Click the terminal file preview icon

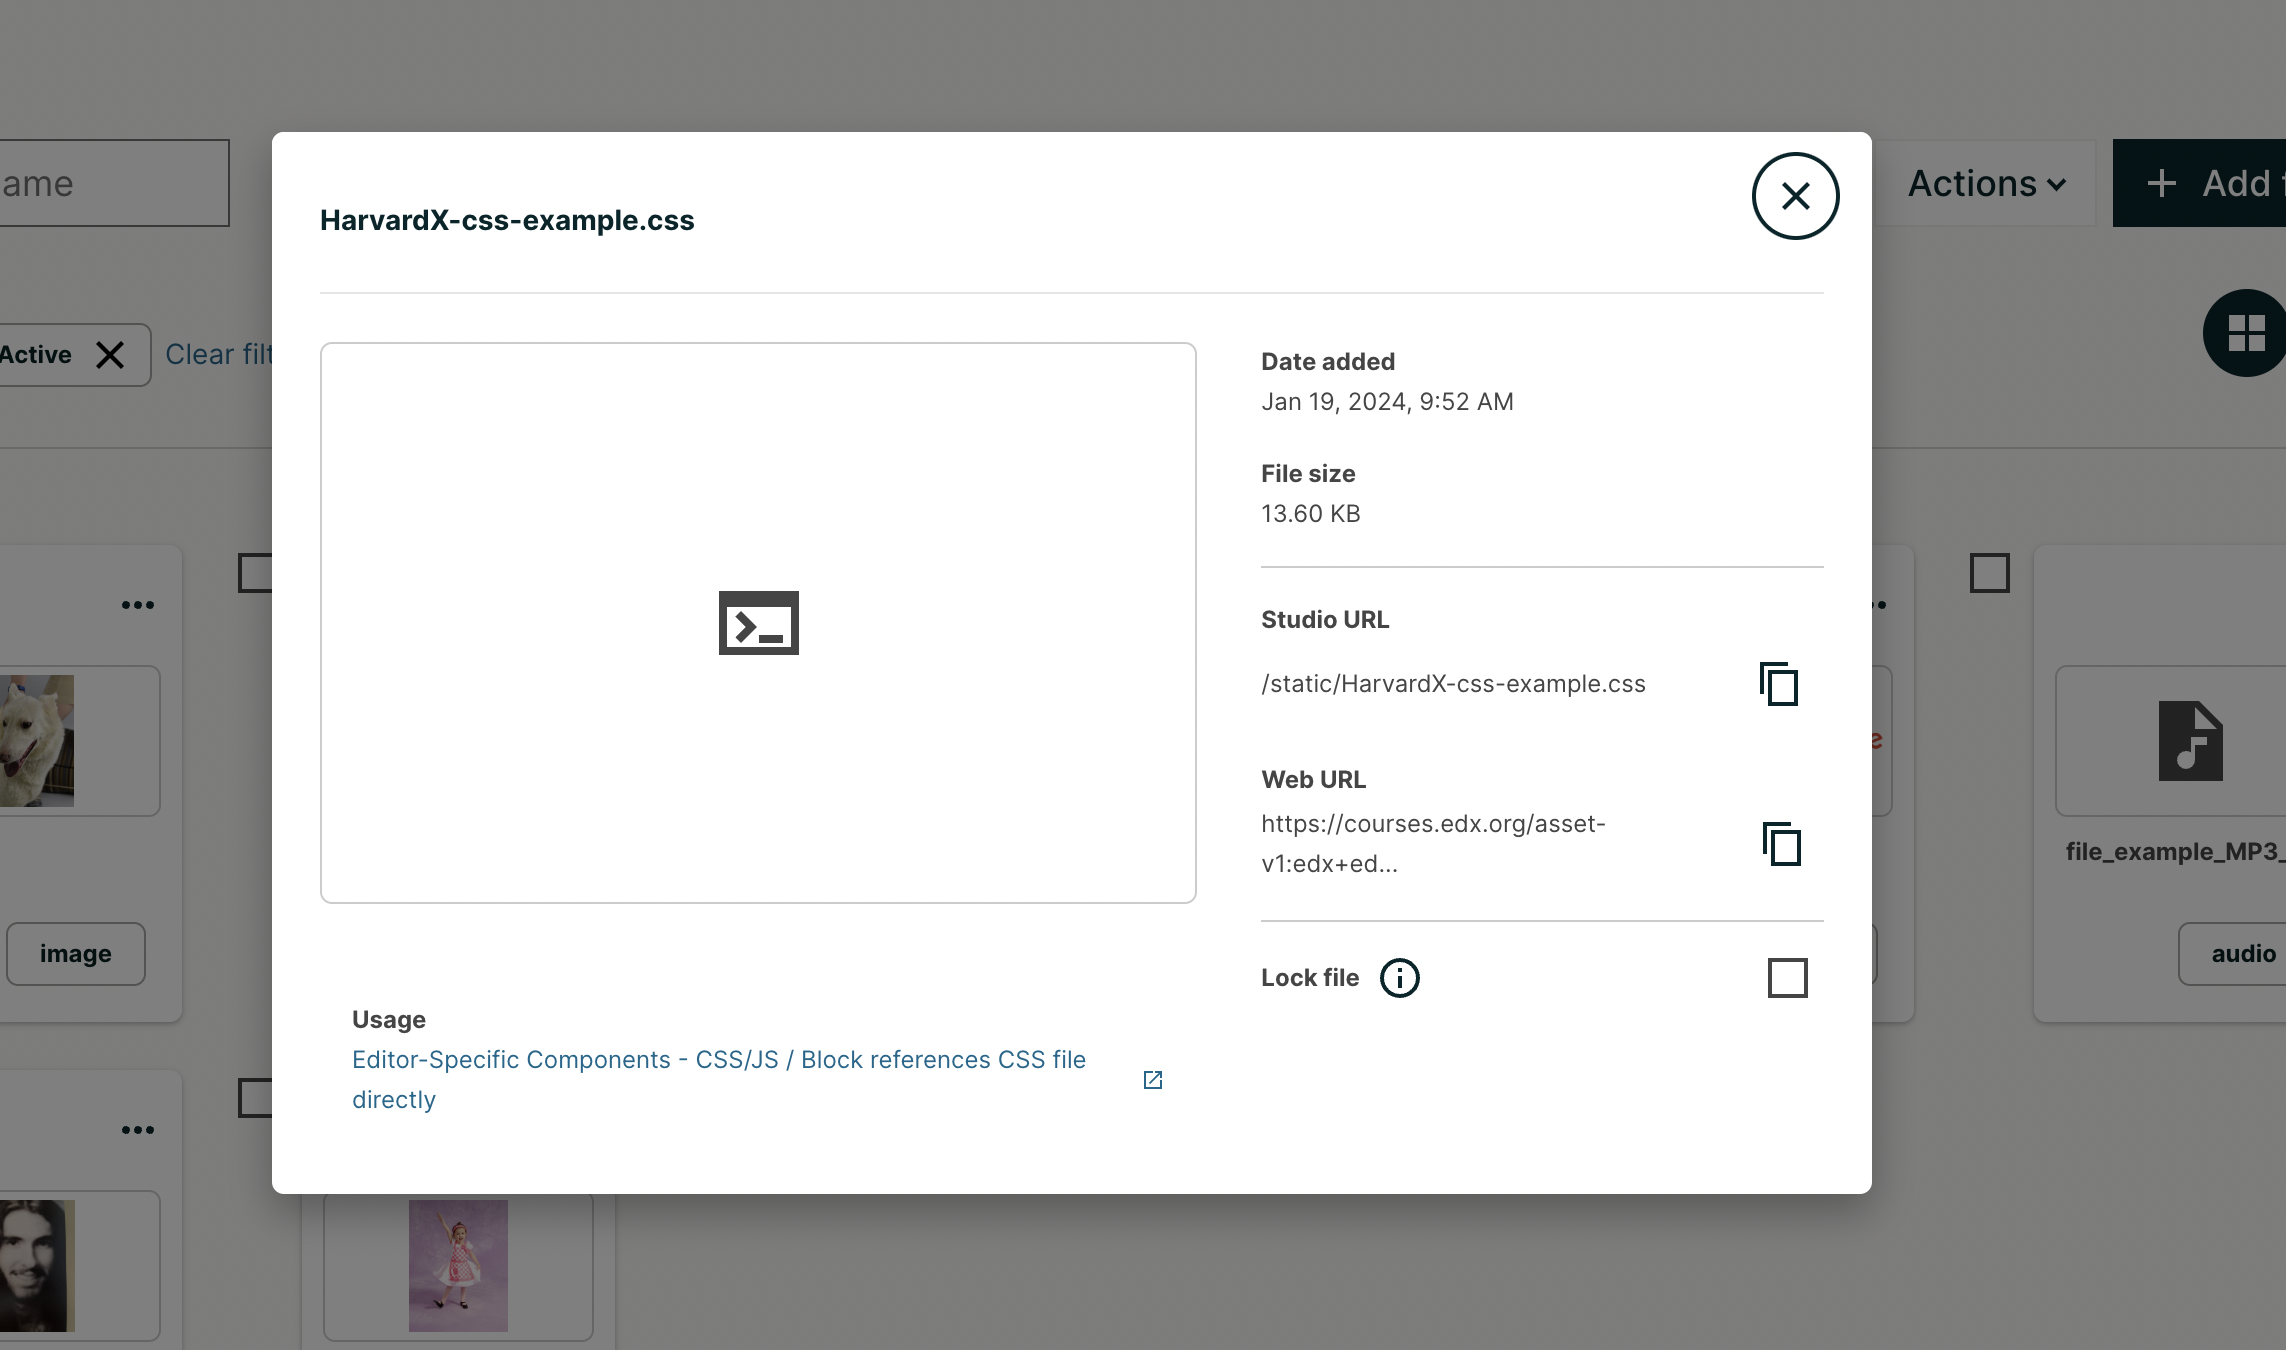(x=758, y=623)
